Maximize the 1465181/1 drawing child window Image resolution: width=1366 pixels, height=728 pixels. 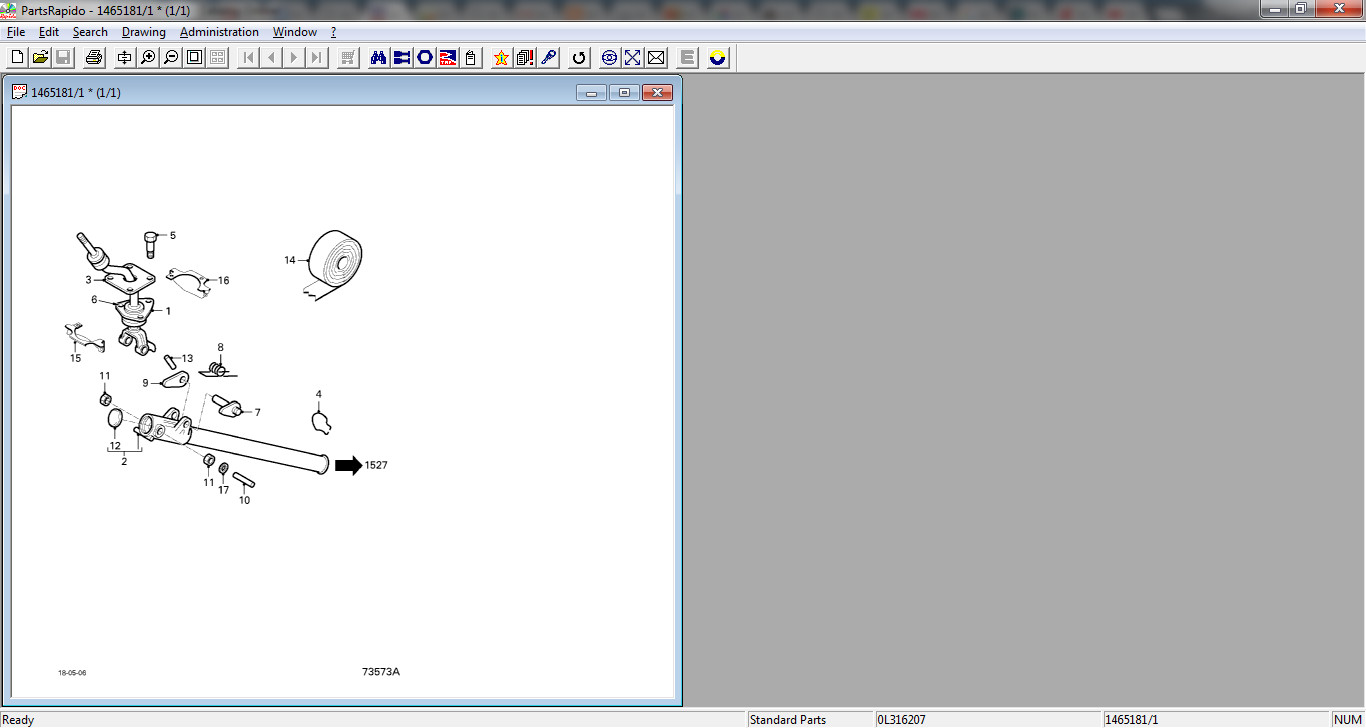tap(624, 93)
